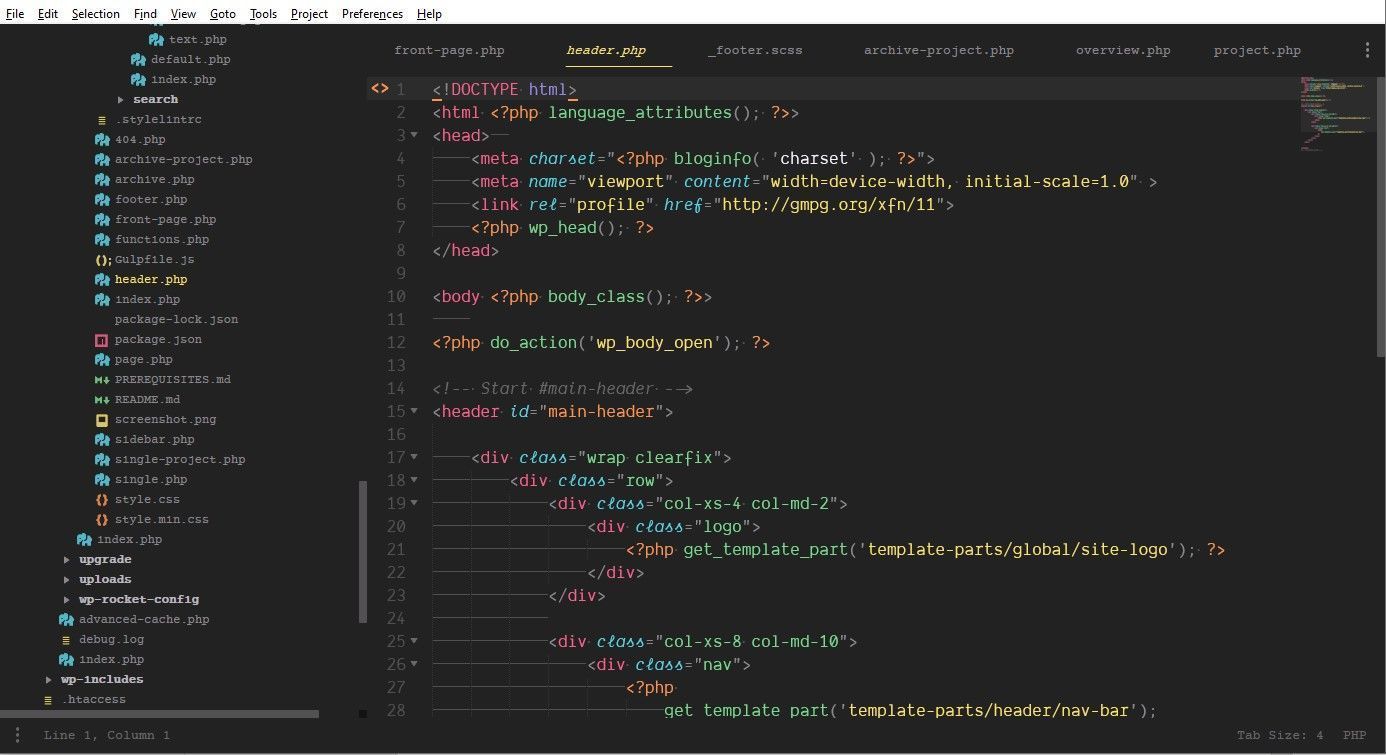Switch to the _footer.scss tab

tap(755, 50)
